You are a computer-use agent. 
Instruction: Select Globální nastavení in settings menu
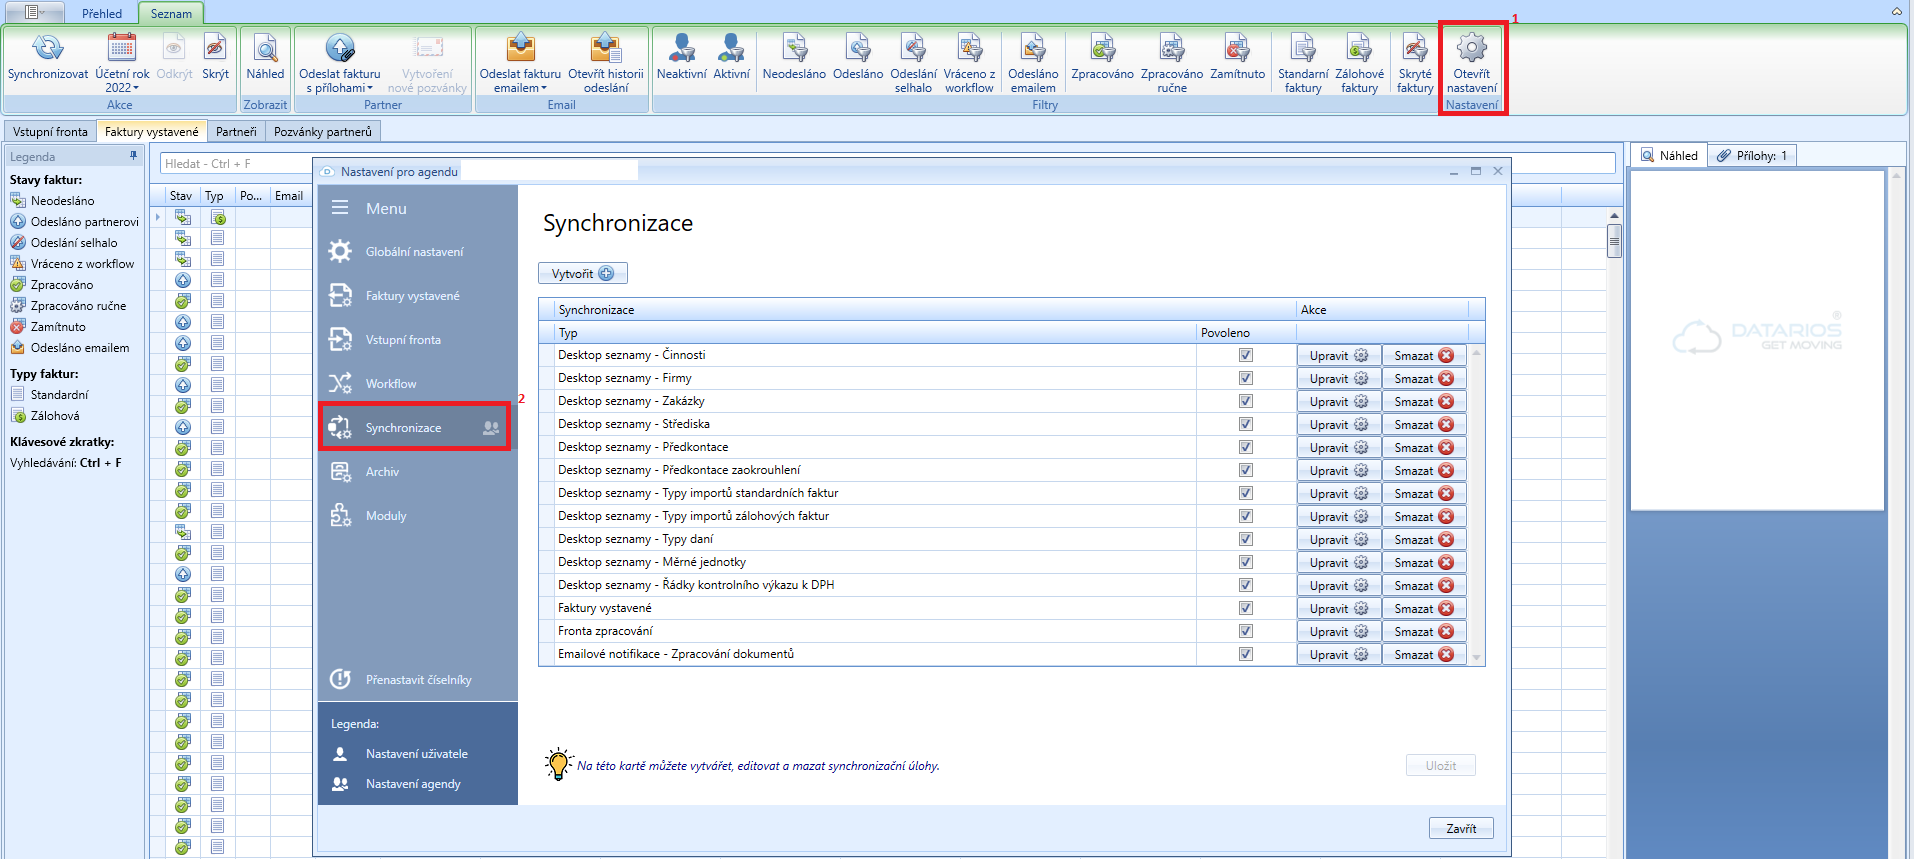414,252
